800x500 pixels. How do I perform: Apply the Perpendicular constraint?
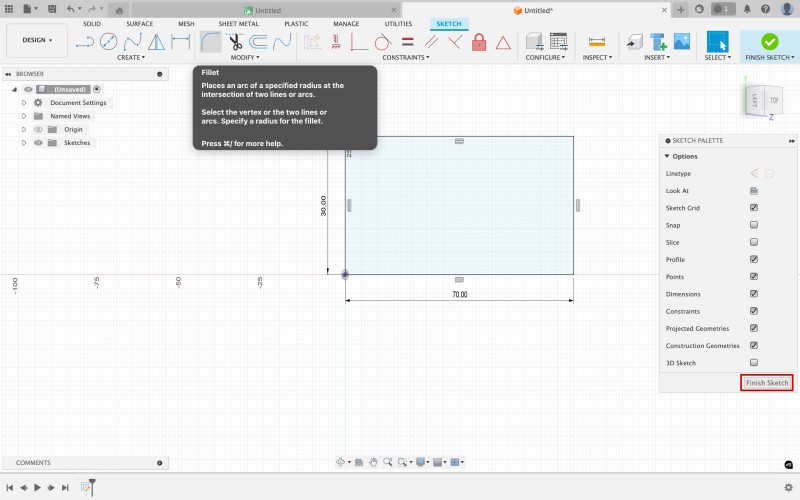click(455, 42)
